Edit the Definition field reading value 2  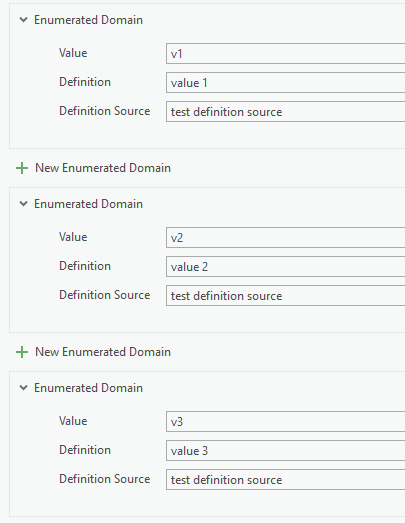coord(286,267)
